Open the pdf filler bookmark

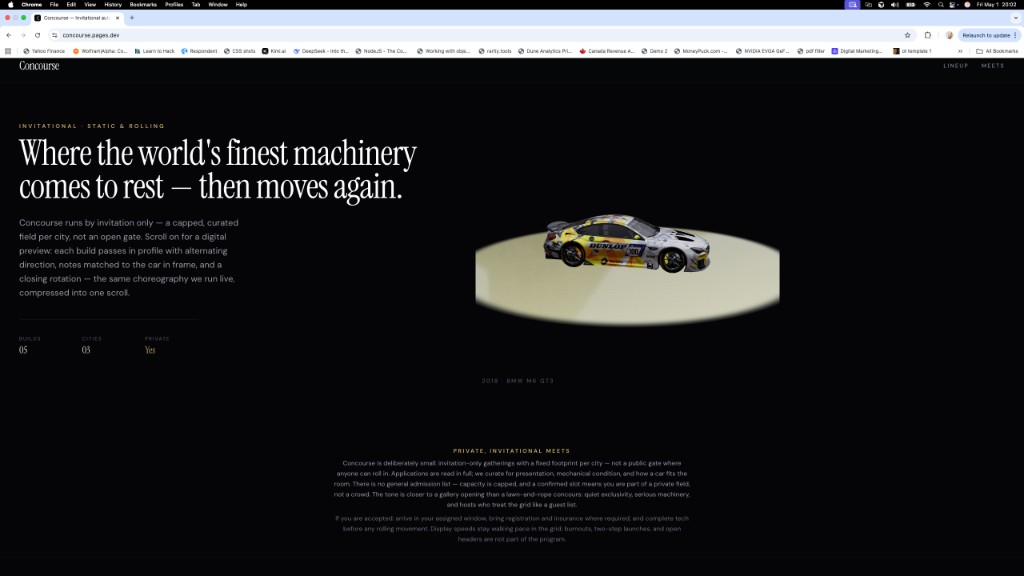[x=810, y=51]
